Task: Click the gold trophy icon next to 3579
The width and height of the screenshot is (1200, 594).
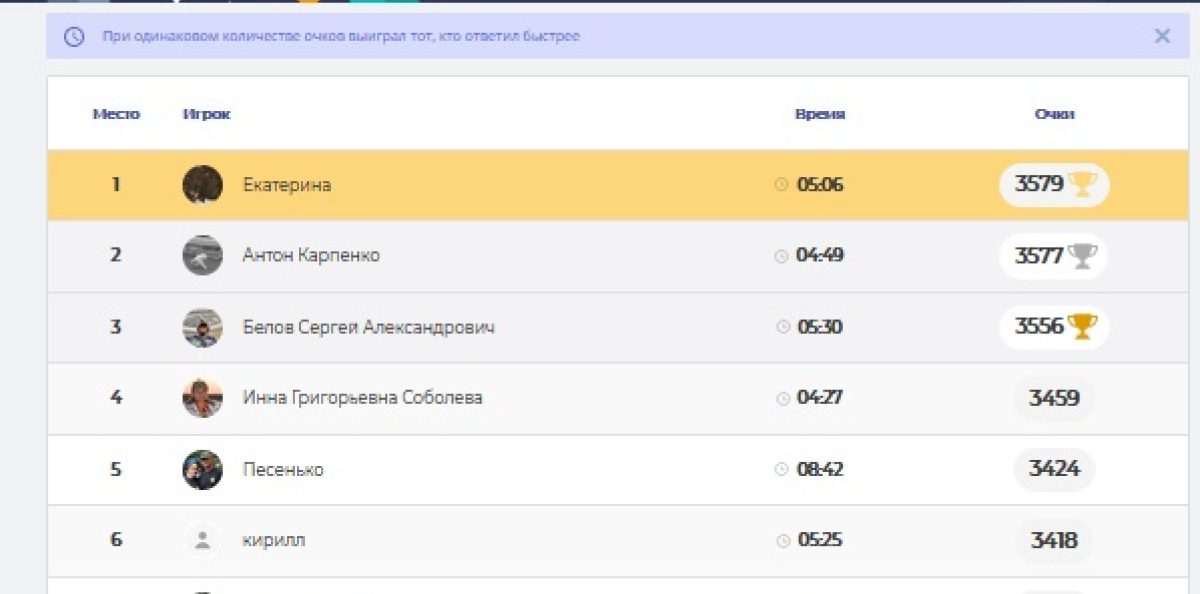Action: pos(1082,184)
